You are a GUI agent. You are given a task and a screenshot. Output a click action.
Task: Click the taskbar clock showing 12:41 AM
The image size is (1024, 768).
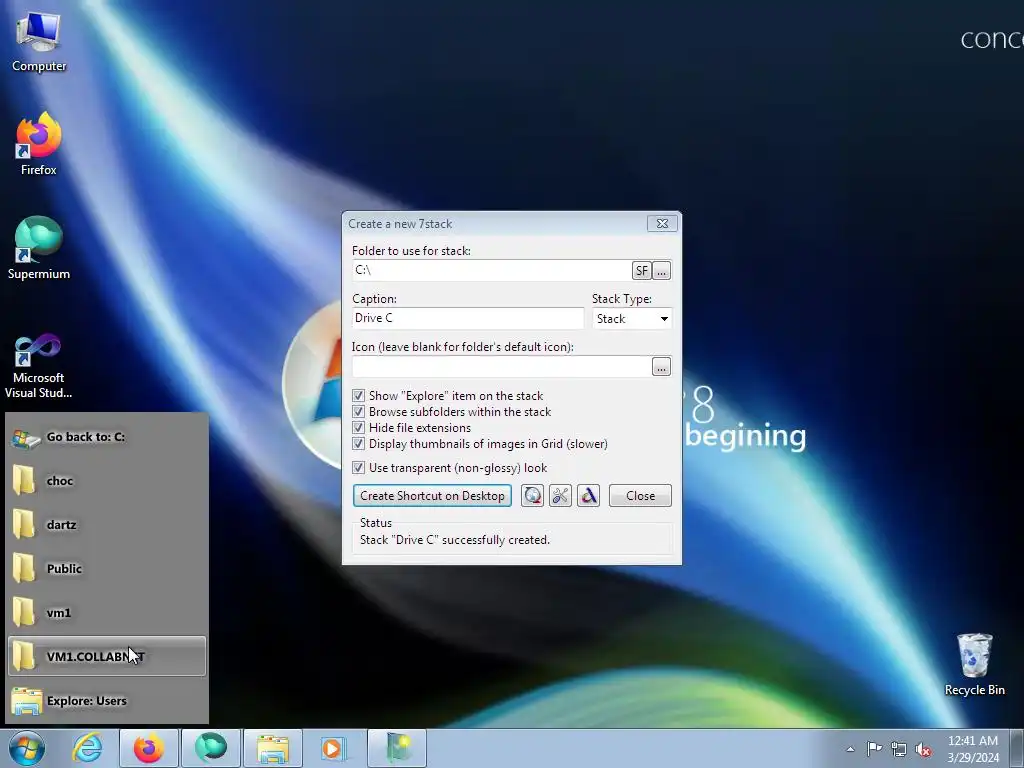point(972,749)
